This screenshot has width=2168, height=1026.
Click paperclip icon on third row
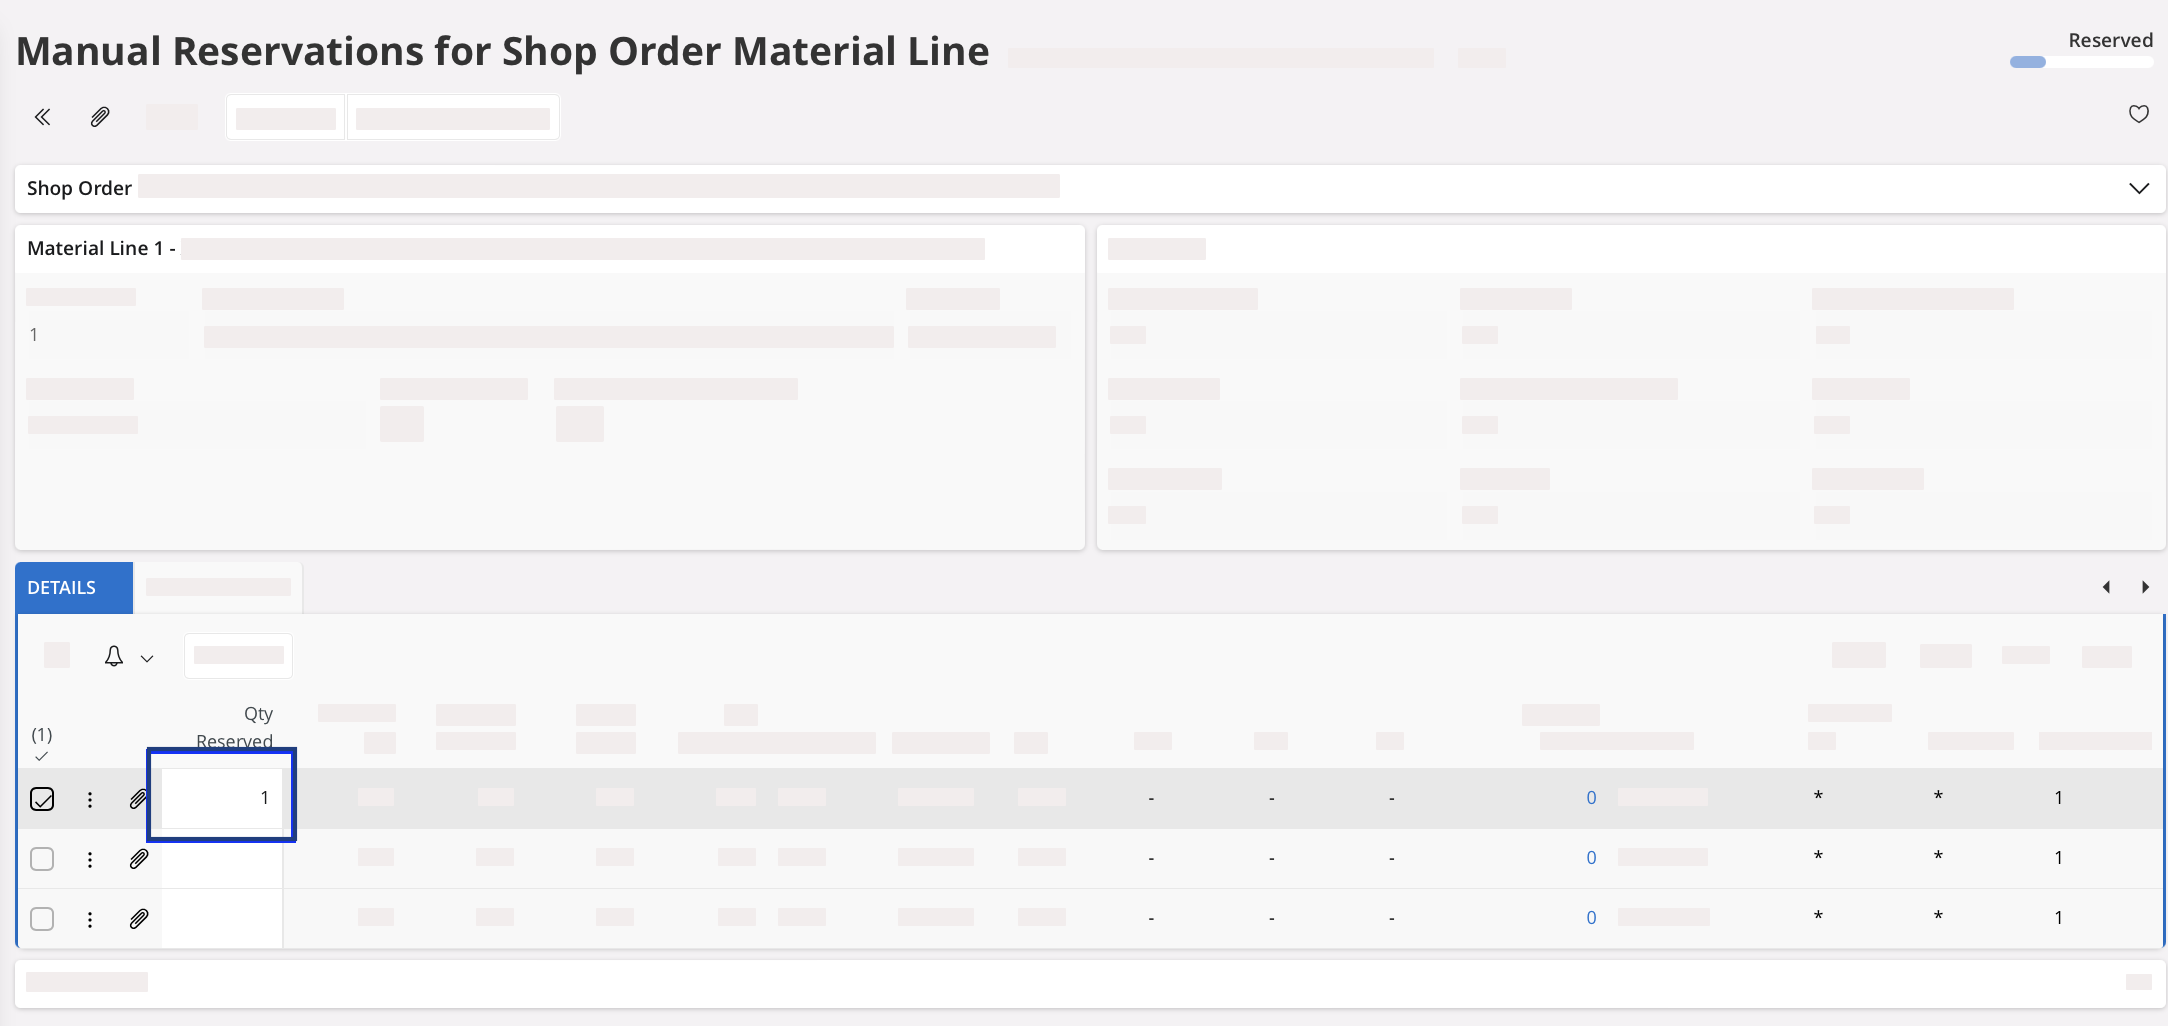point(139,919)
